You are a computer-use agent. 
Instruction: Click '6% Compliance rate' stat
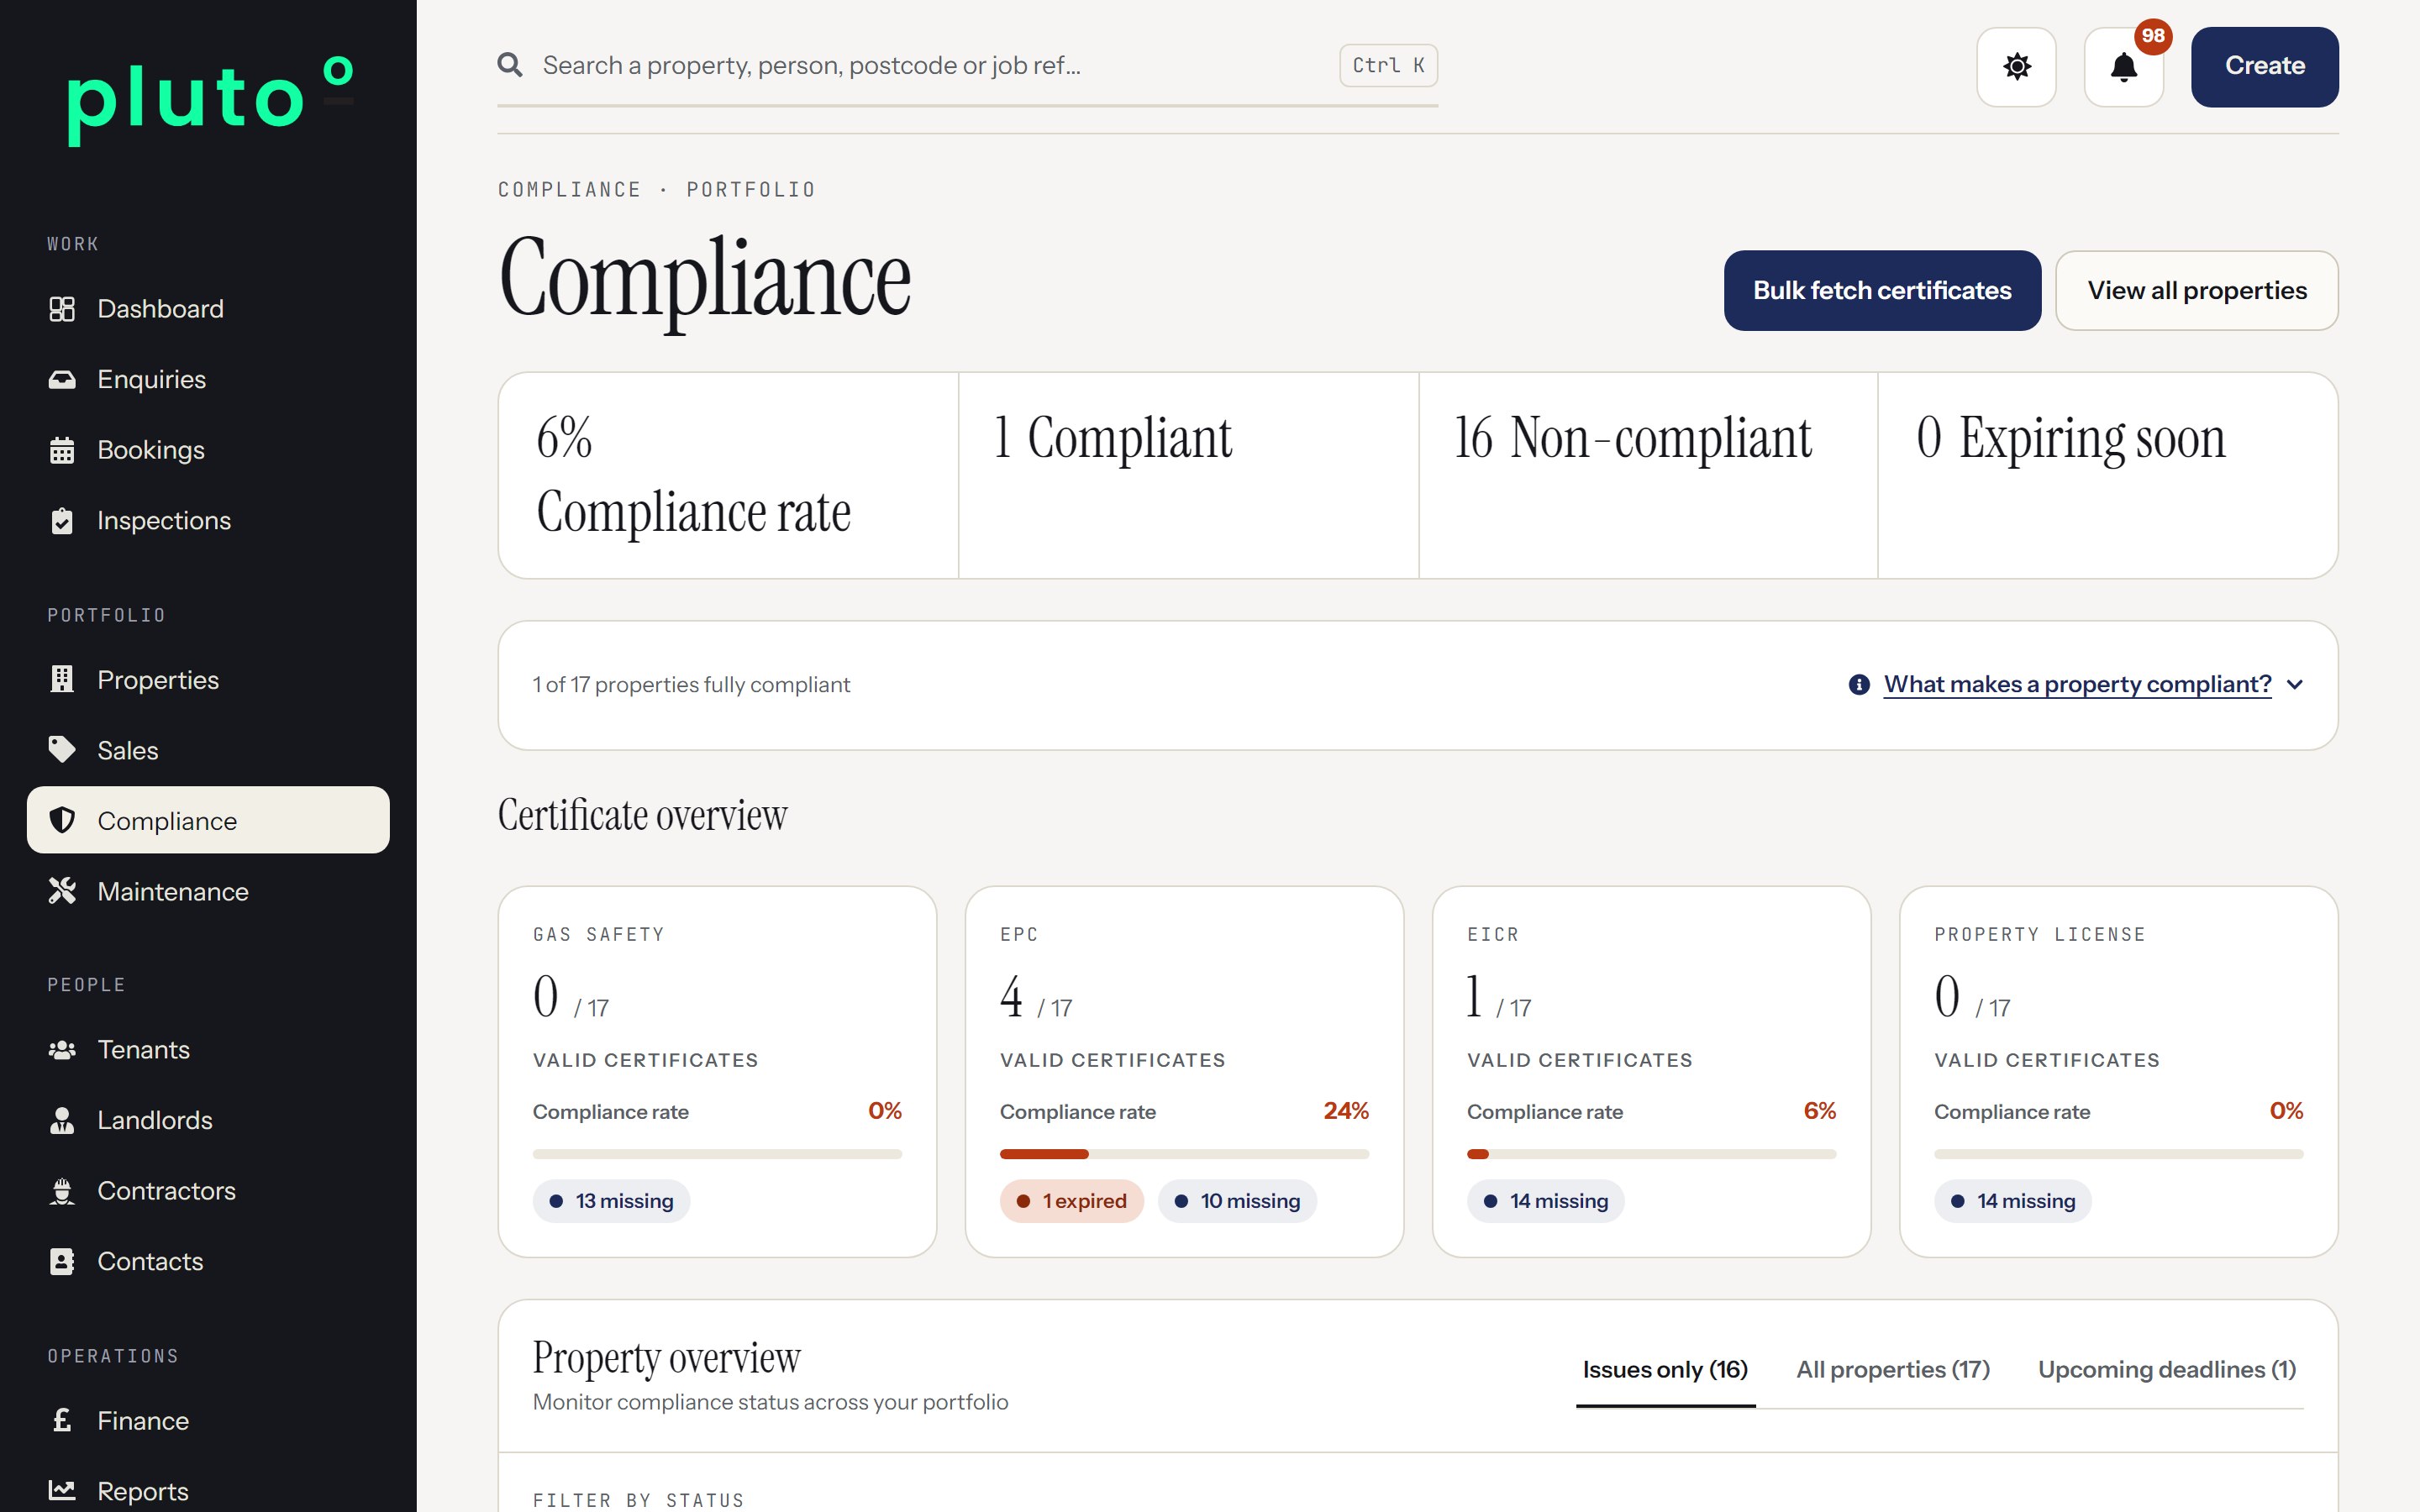click(728, 476)
